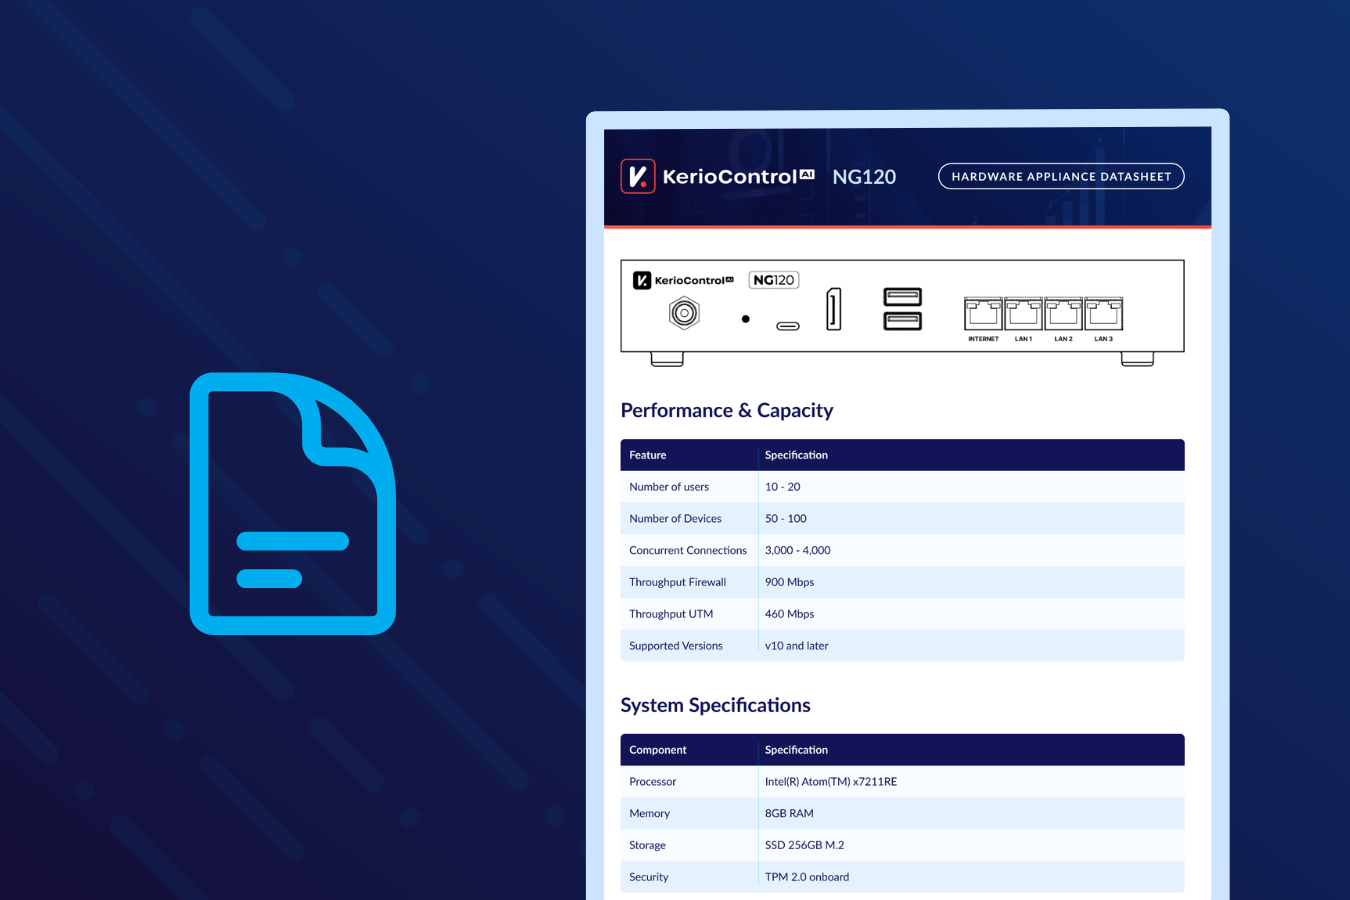1350x900 pixels.
Task: Click the NG120 badge on device diagram
Action: [x=774, y=280]
